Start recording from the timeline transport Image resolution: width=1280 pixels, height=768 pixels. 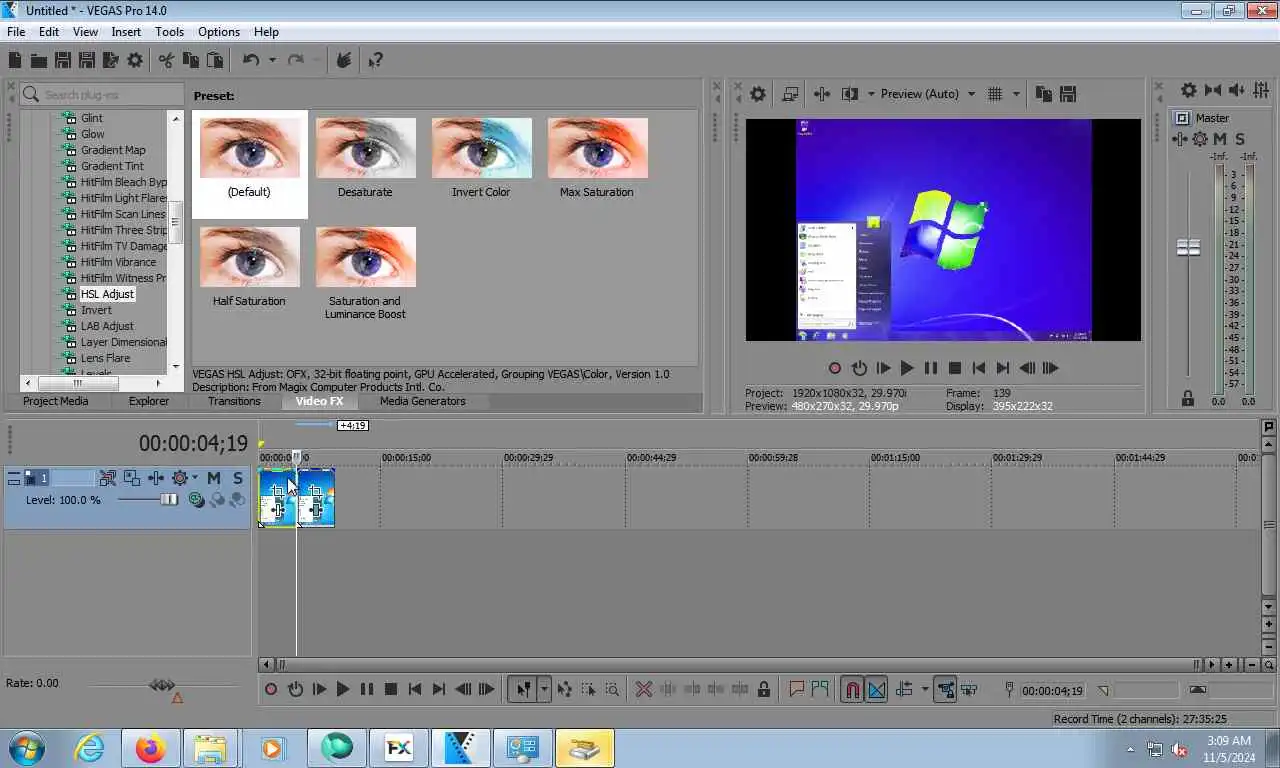coord(271,689)
